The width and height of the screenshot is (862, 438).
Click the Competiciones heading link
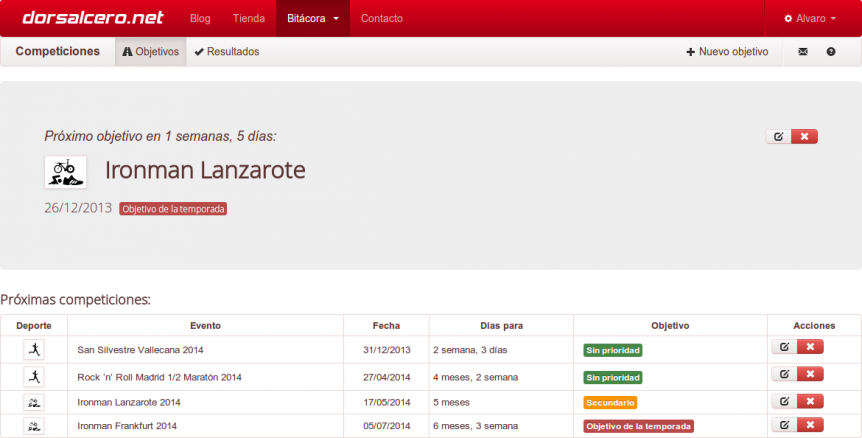[x=58, y=51]
